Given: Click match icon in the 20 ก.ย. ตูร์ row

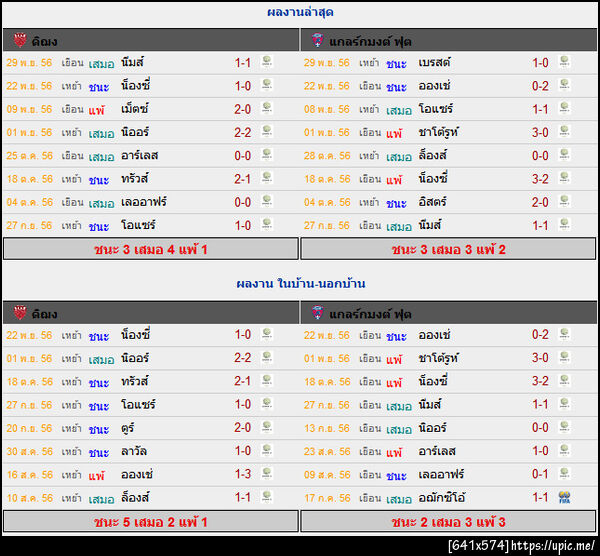Looking at the screenshot, I should coord(266,427).
